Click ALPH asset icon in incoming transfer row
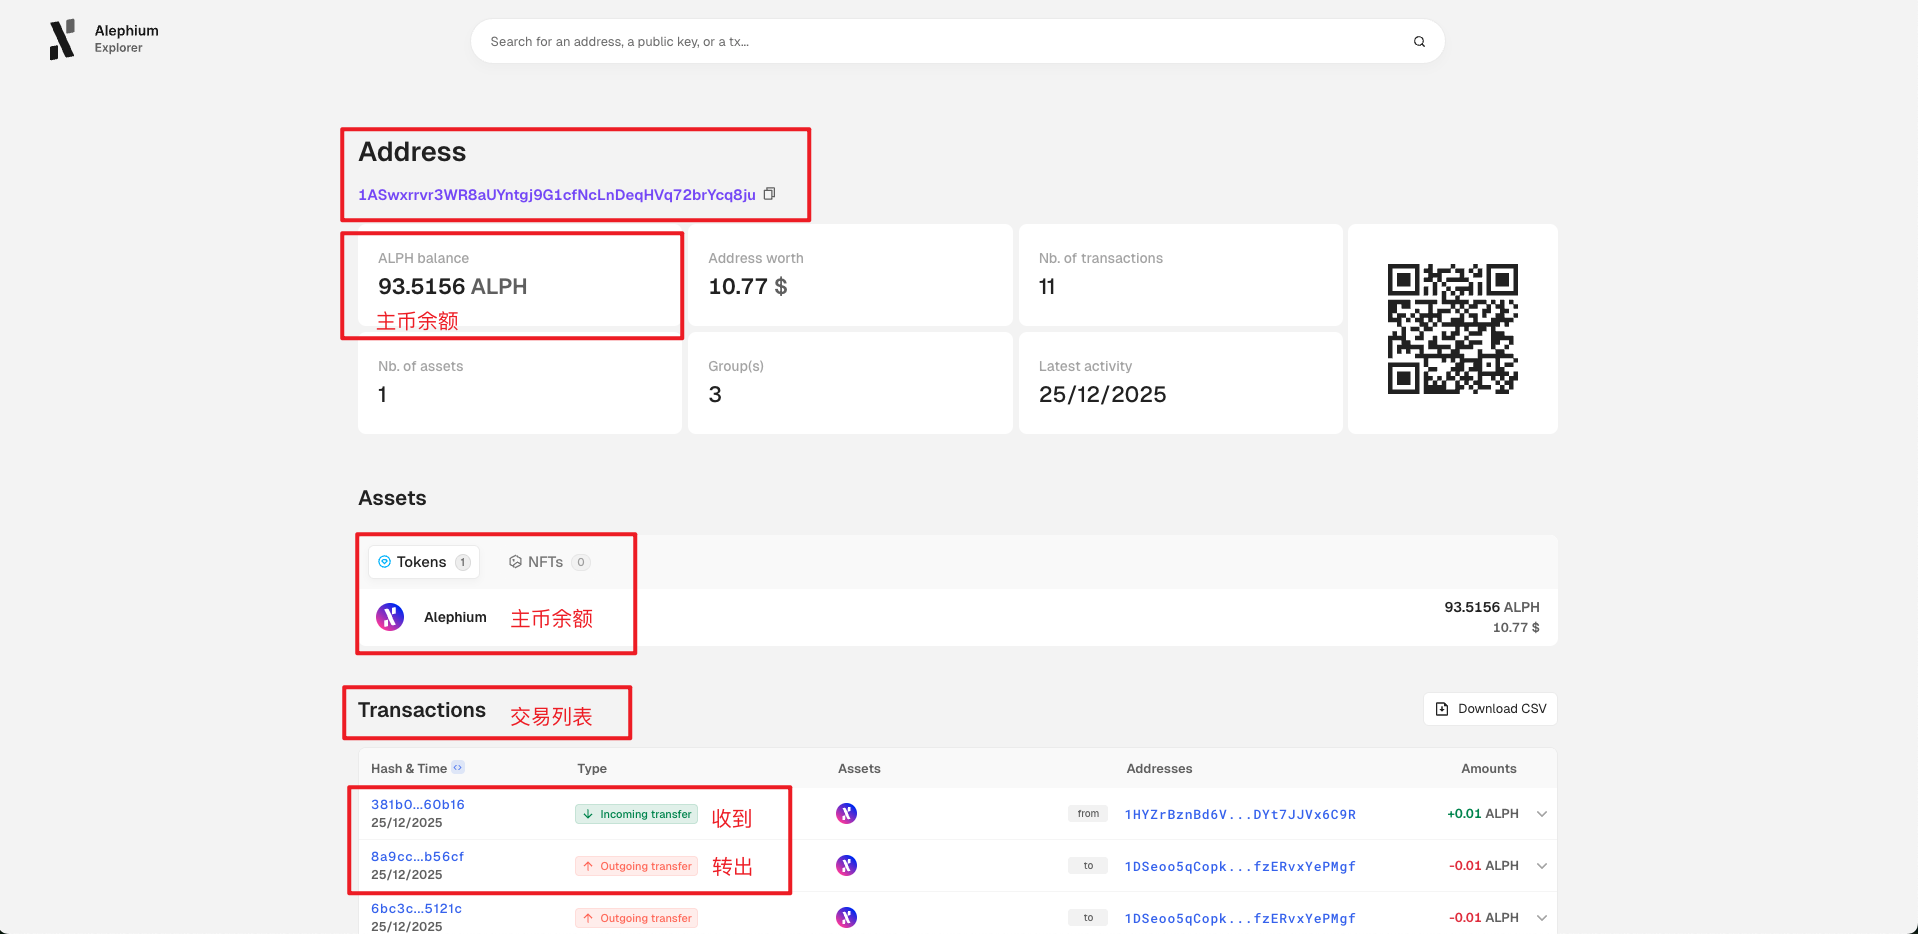Screen dimensions: 1918x934 point(846,814)
